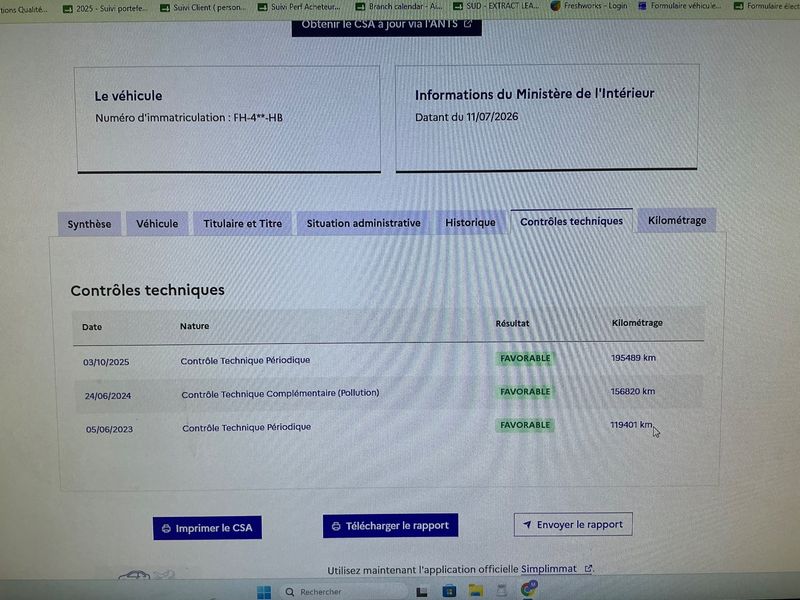The image size is (800, 600).
Task: Click Contrôle Technique Périodique in the 03/10/2025 row
Action: pyautogui.click(x=245, y=360)
